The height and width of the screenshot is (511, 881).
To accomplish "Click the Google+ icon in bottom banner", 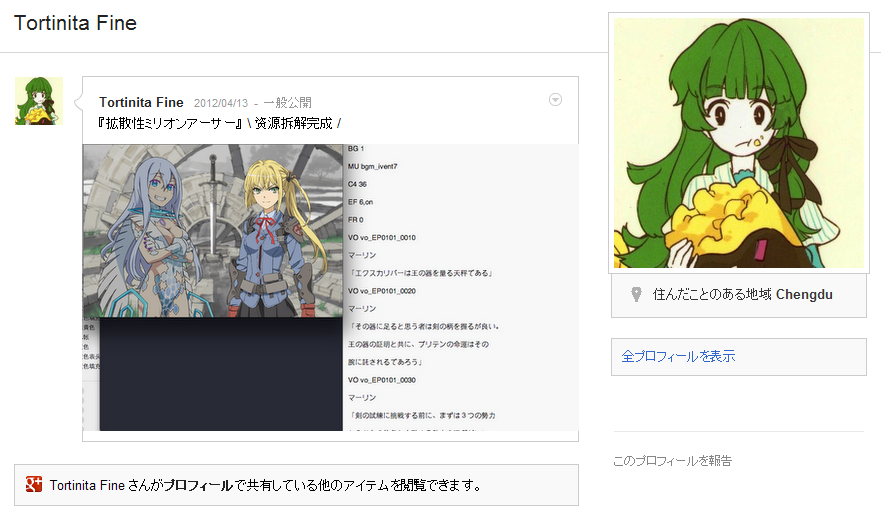I will point(34,484).
